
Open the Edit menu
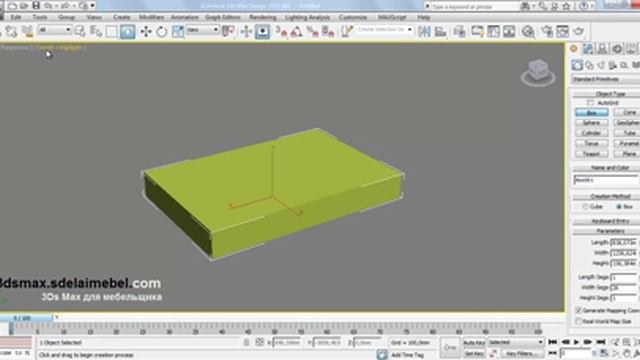[16, 17]
